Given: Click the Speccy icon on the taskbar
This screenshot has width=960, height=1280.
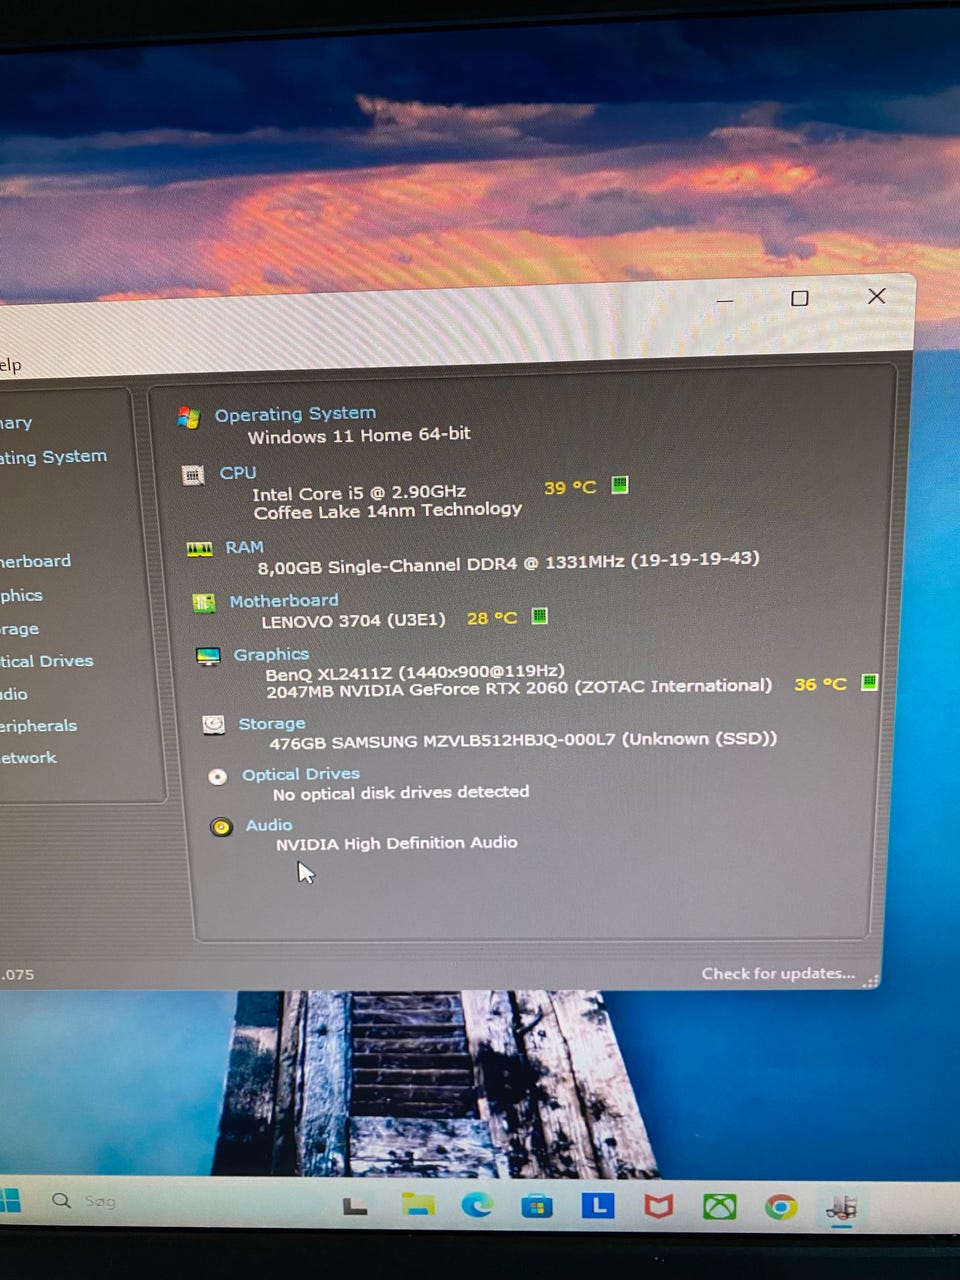Looking at the screenshot, I should click(x=841, y=1207).
